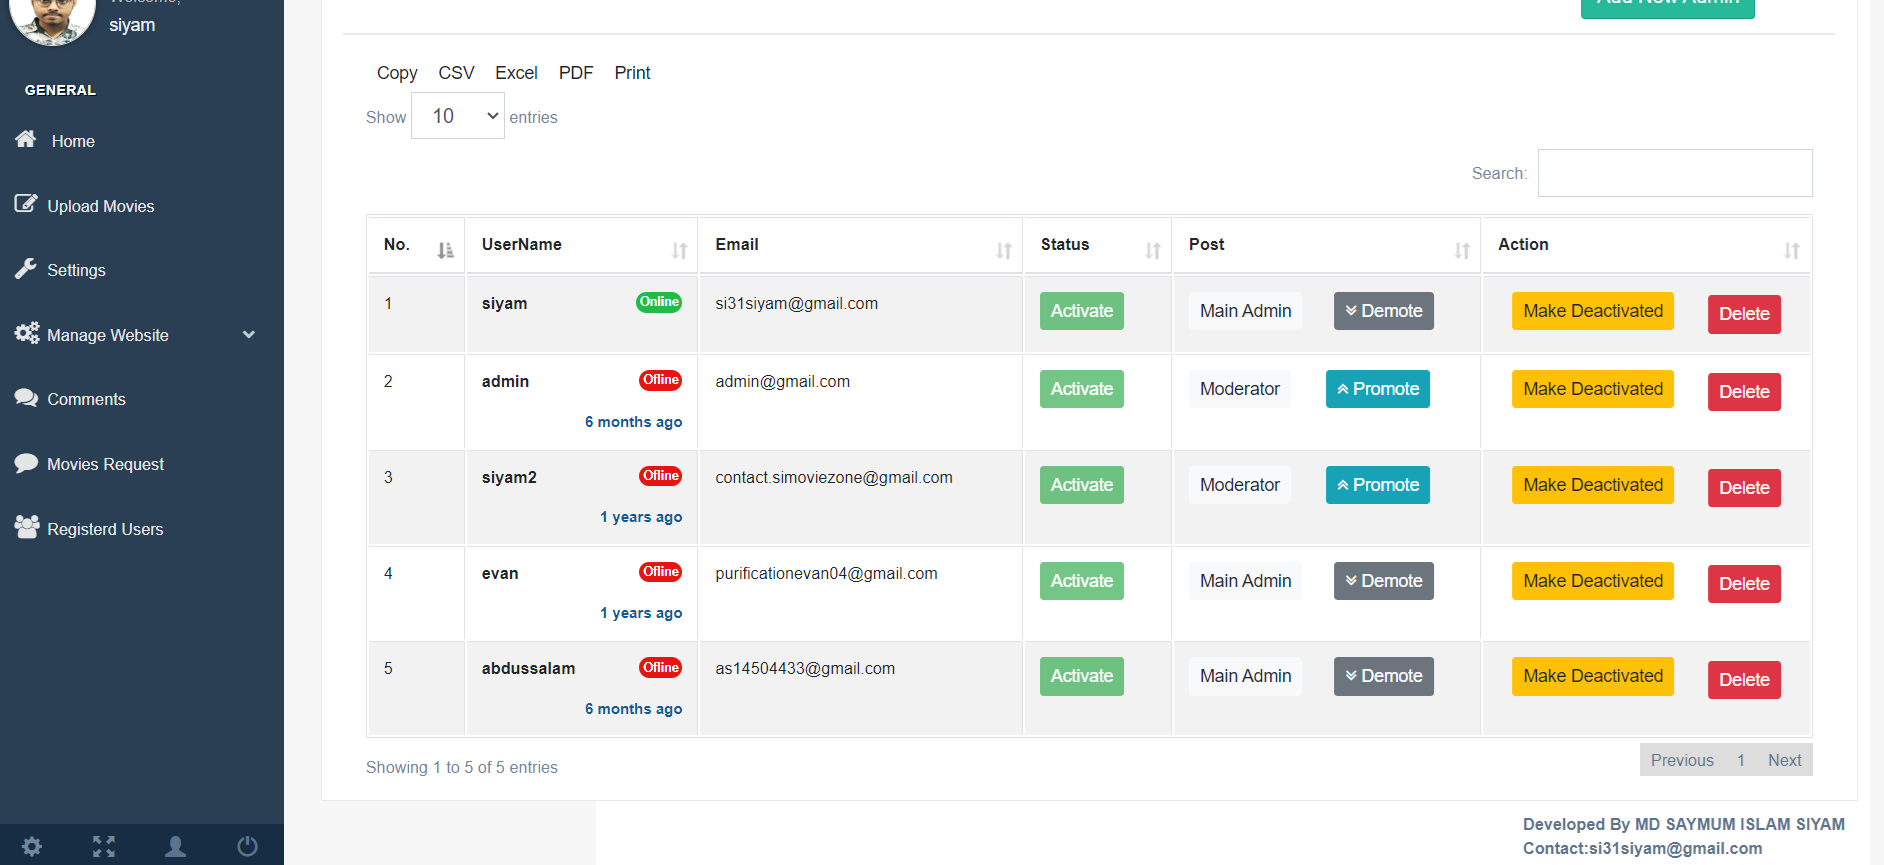The height and width of the screenshot is (865, 1884).
Task: Toggle Activate status for abdussalam
Action: [x=1082, y=676]
